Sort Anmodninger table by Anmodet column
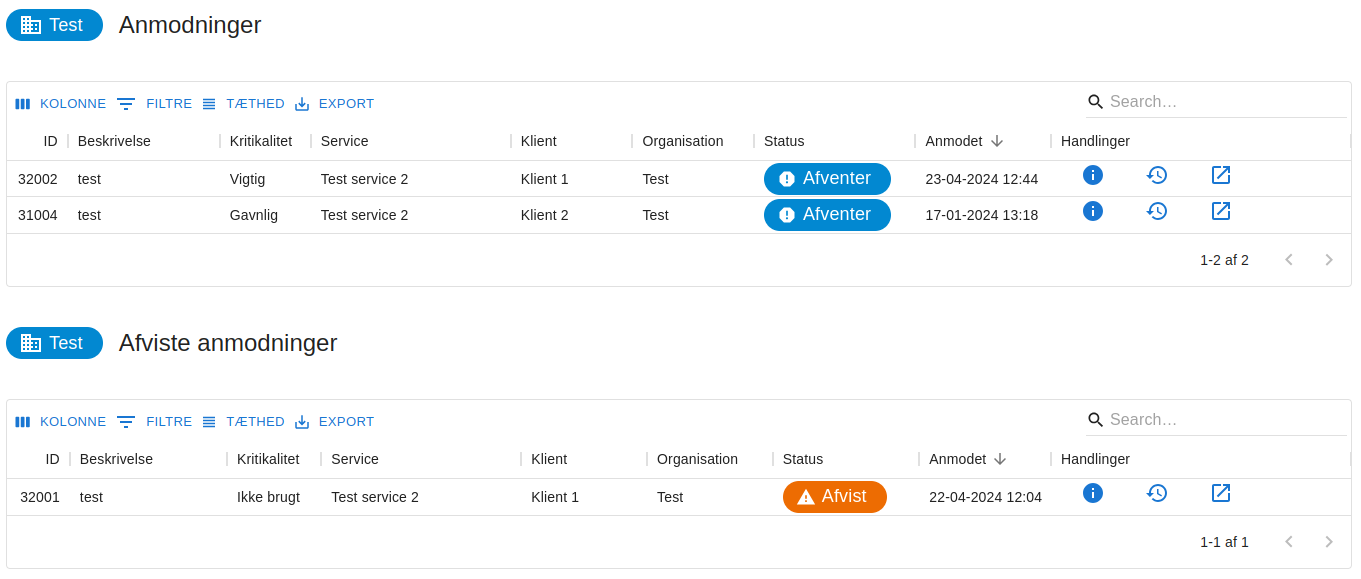 click(x=954, y=141)
